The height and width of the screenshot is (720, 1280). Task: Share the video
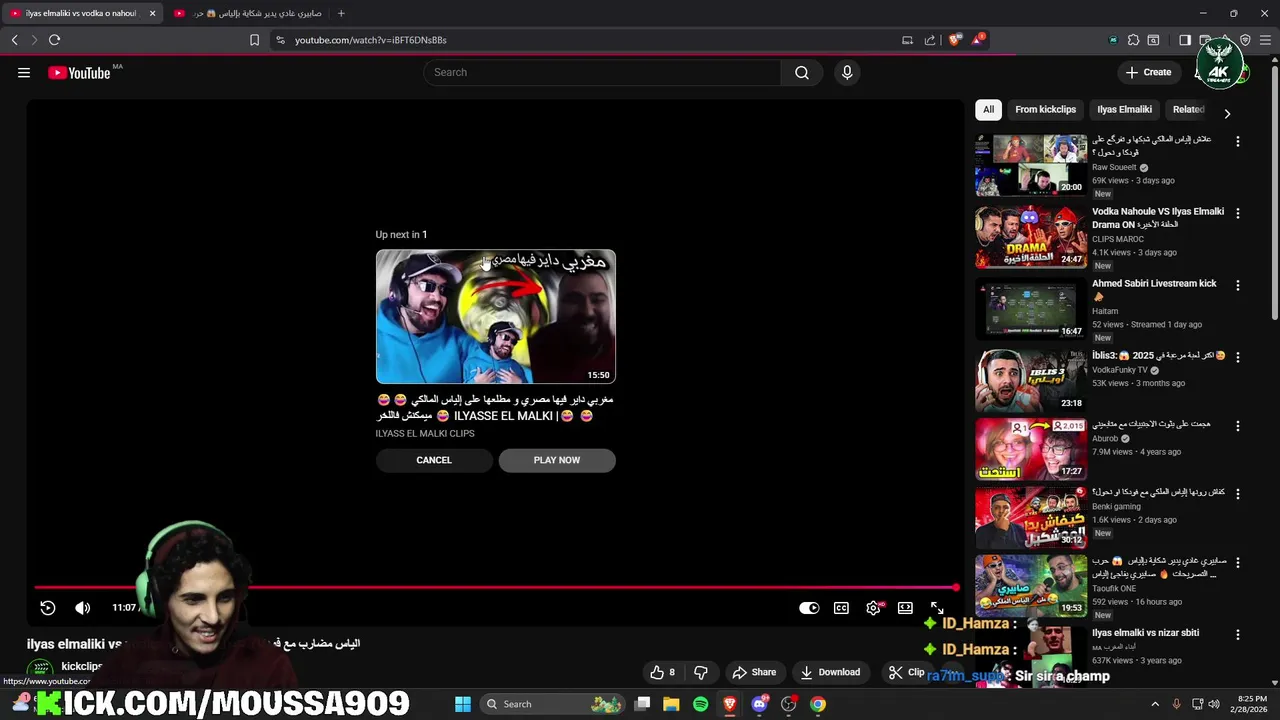tap(754, 672)
